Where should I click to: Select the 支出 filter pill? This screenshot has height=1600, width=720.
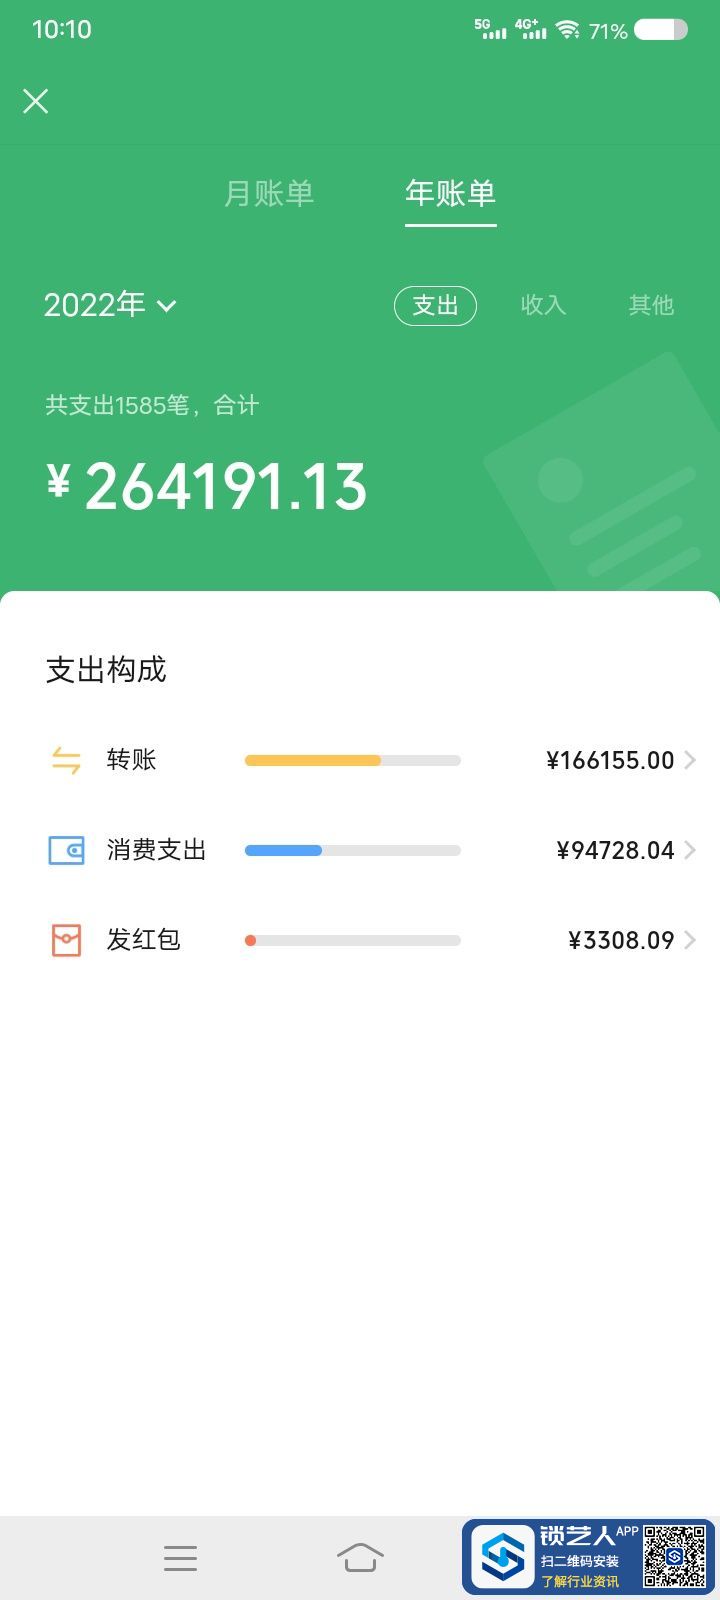tap(435, 305)
